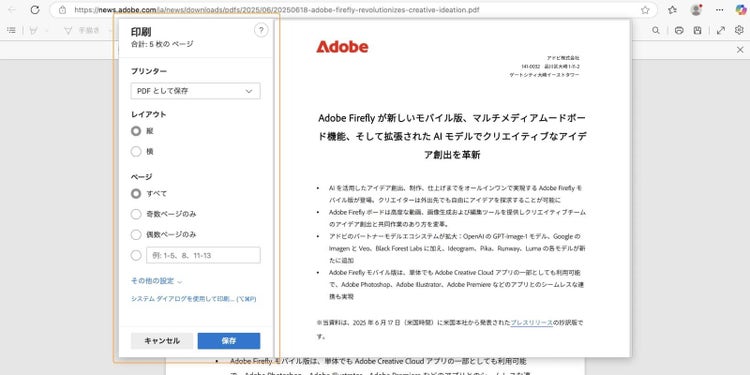Image resolution: width=750 pixels, height=375 pixels.
Task: Select the custom page range radio button
Action: (x=136, y=255)
